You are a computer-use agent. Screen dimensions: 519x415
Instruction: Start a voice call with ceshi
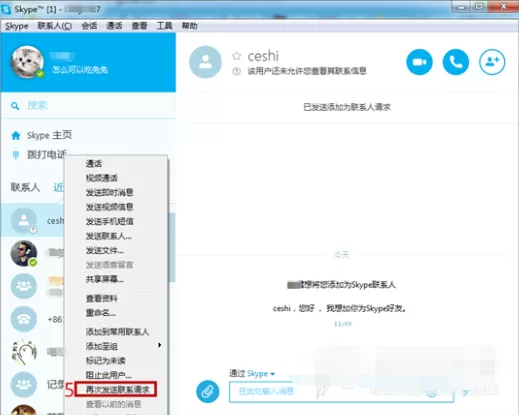pyautogui.click(x=456, y=62)
